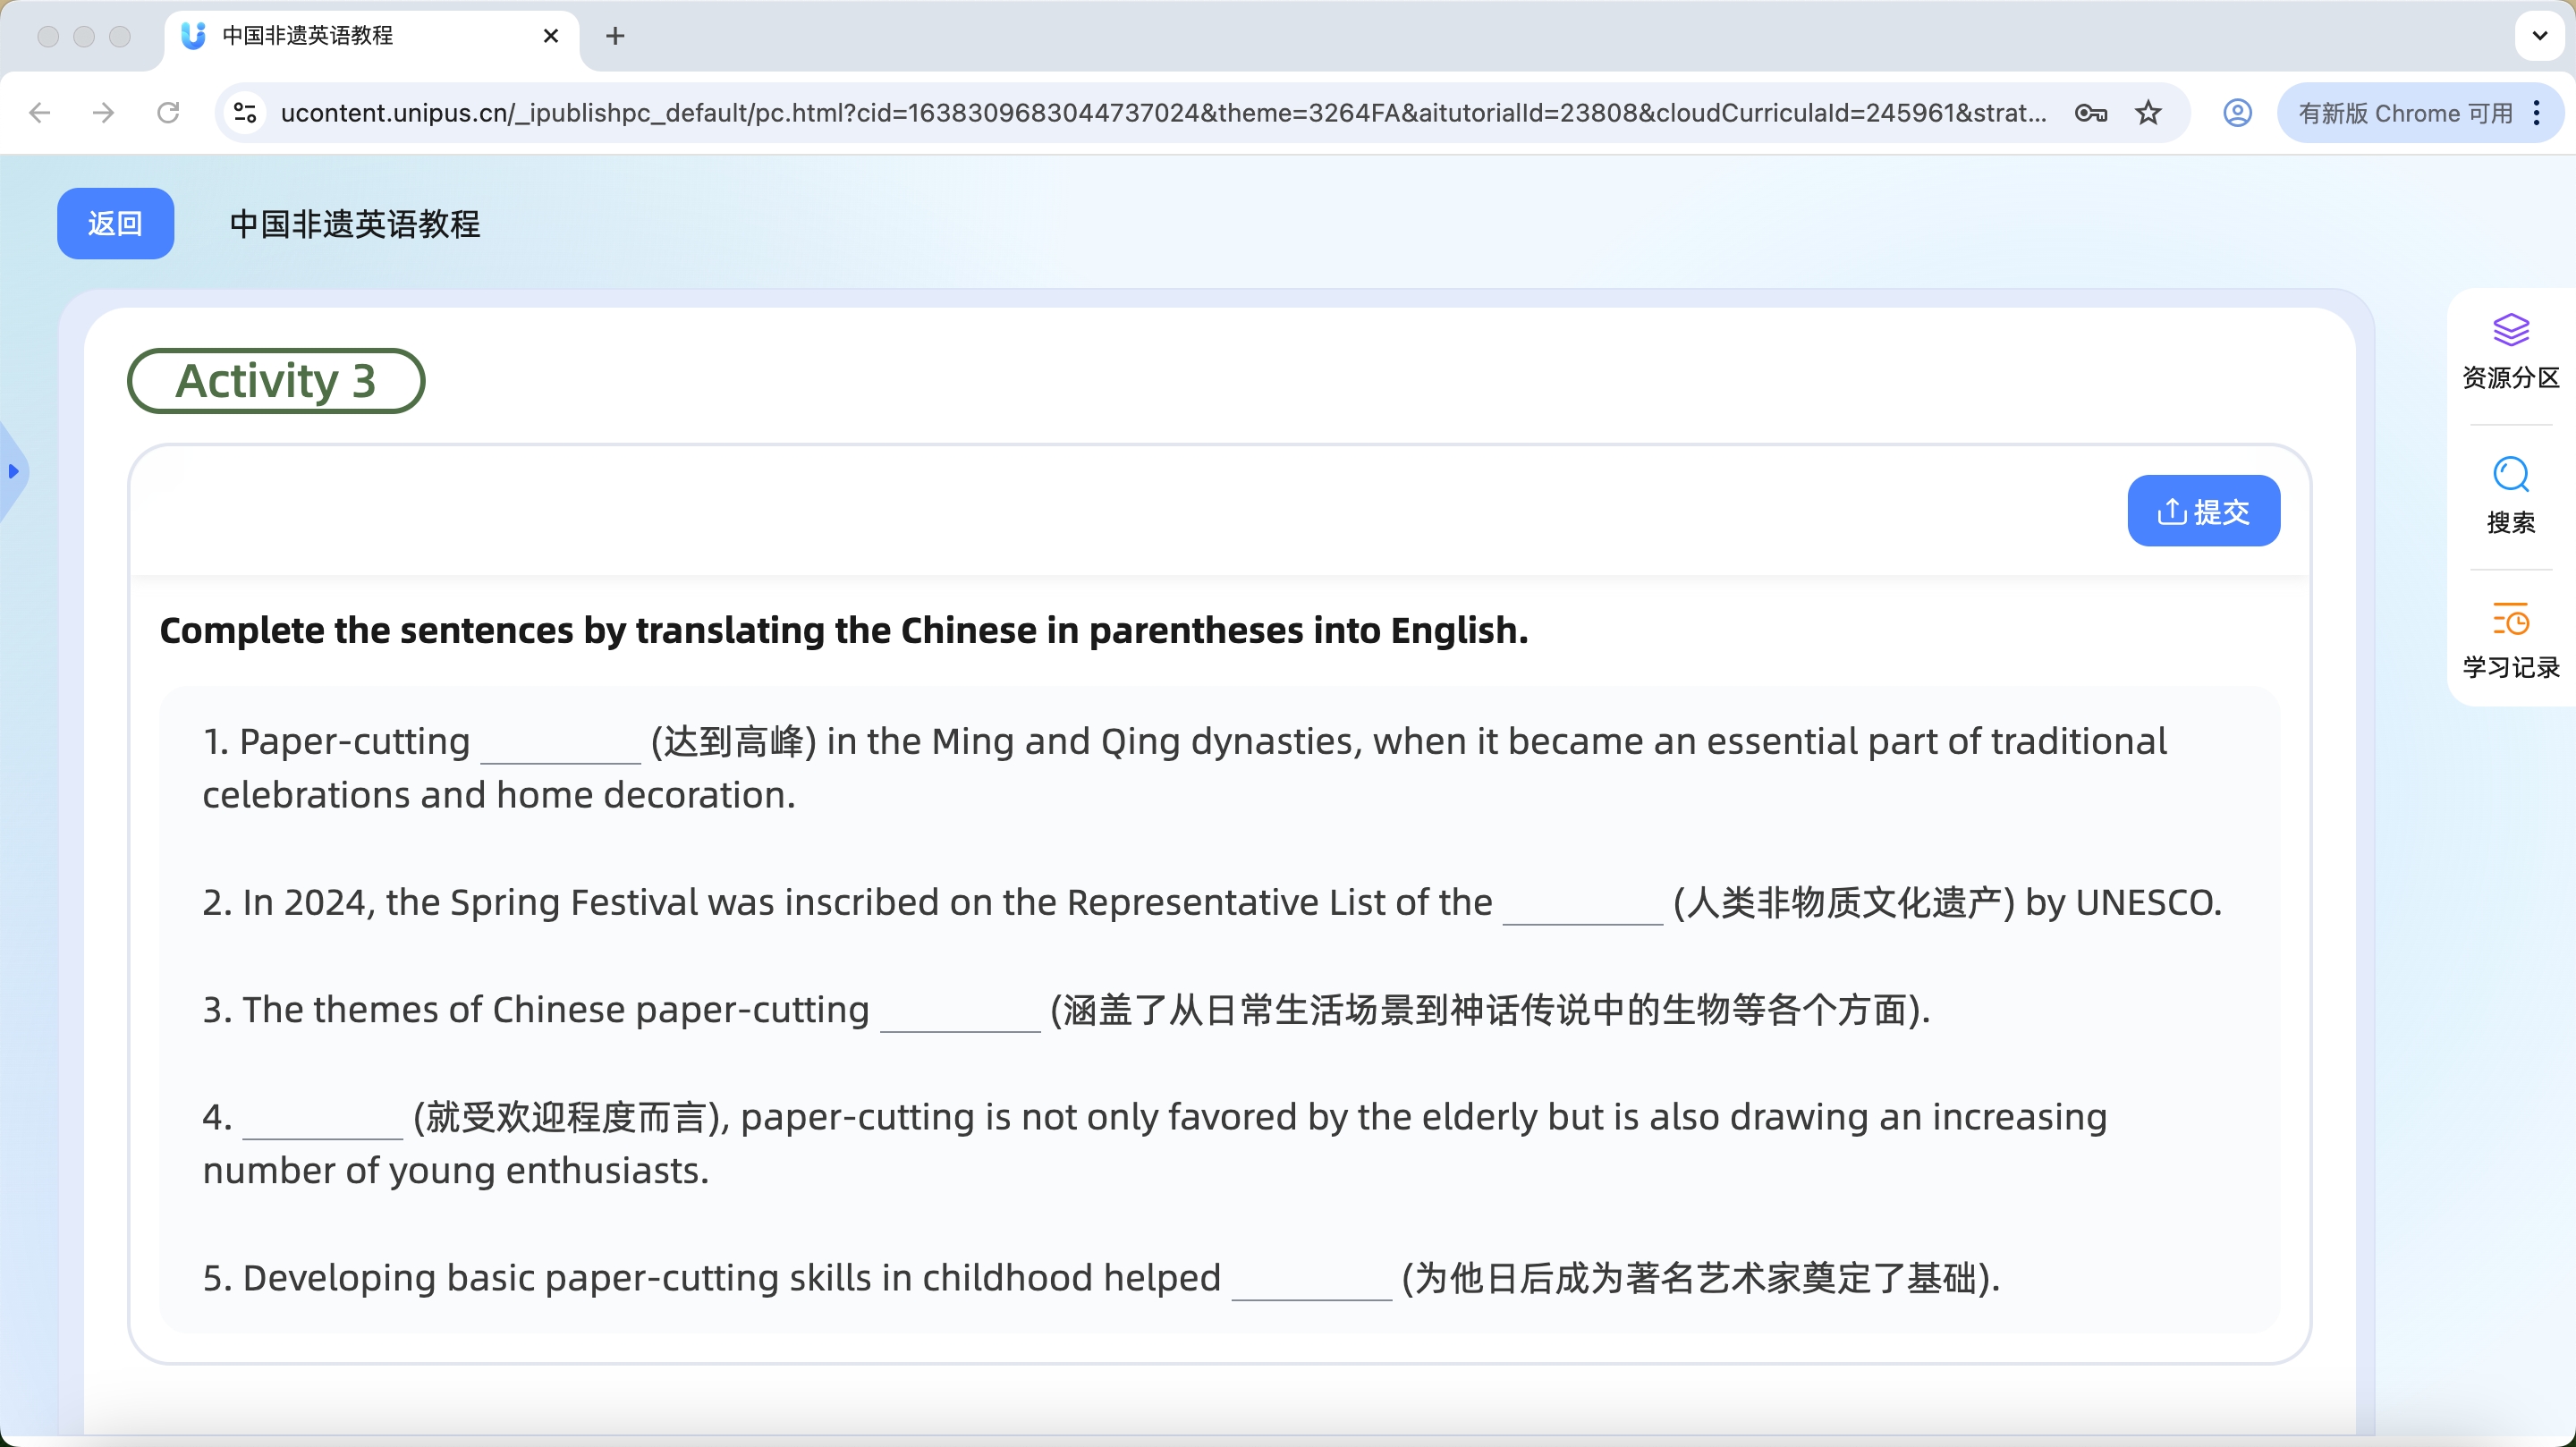Open a new tab with plus button
The height and width of the screenshot is (1447, 2576).
[x=615, y=36]
